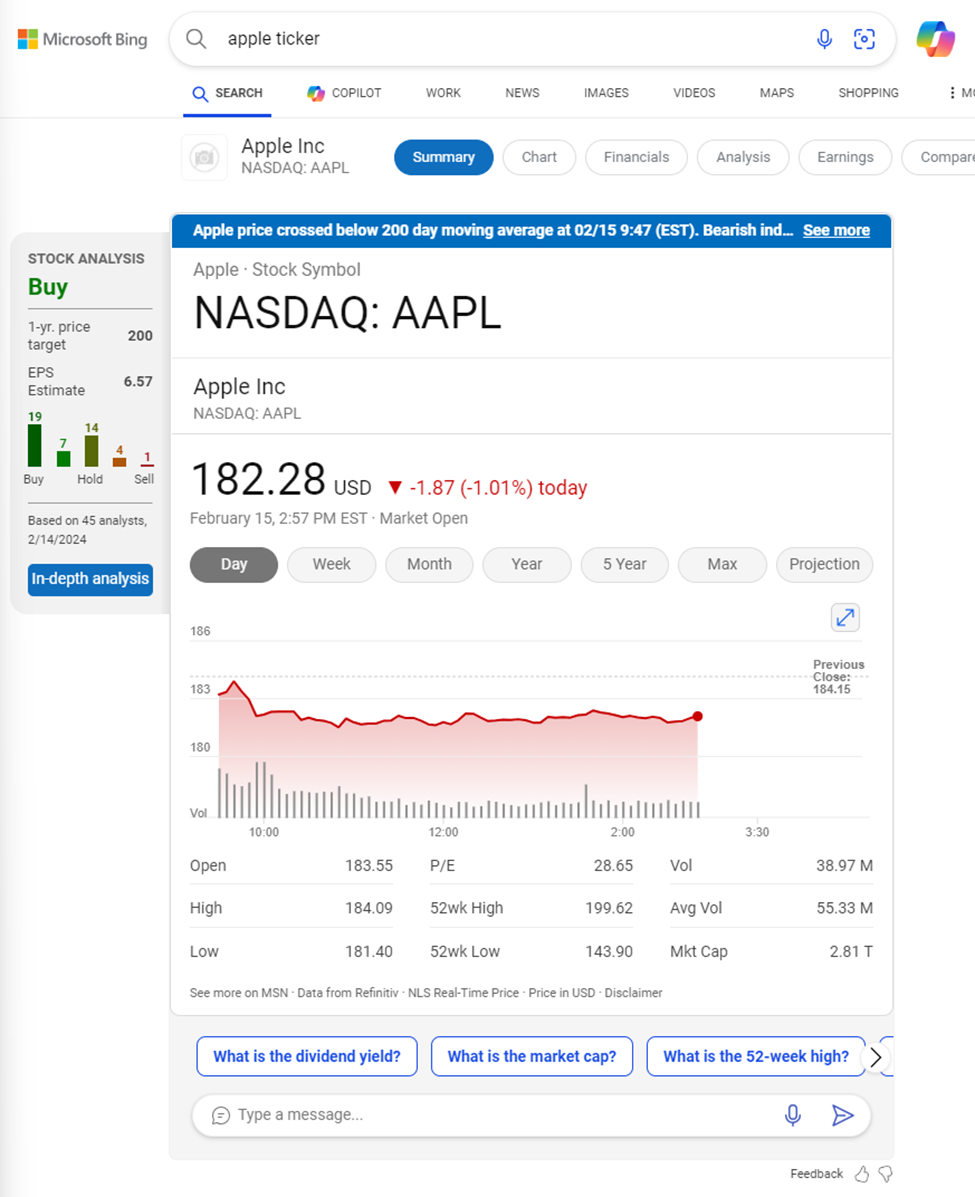The height and width of the screenshot is (1197, 975).
Task: Click the Buy rating heading
Action: [x=48, y=287]
